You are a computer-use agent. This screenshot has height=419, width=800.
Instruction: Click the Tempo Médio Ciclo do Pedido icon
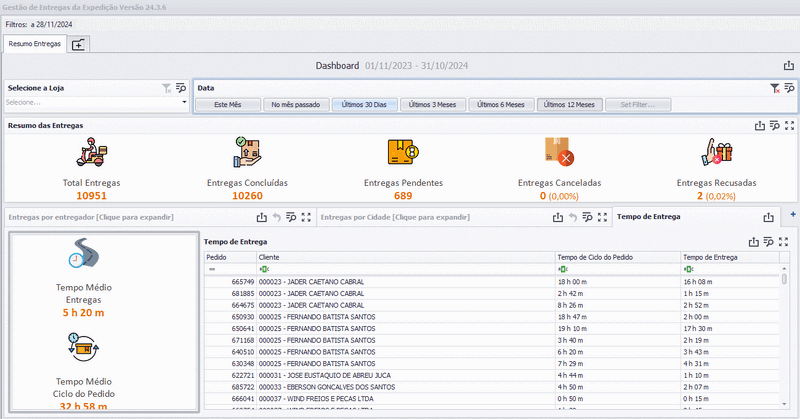[84, 347]
